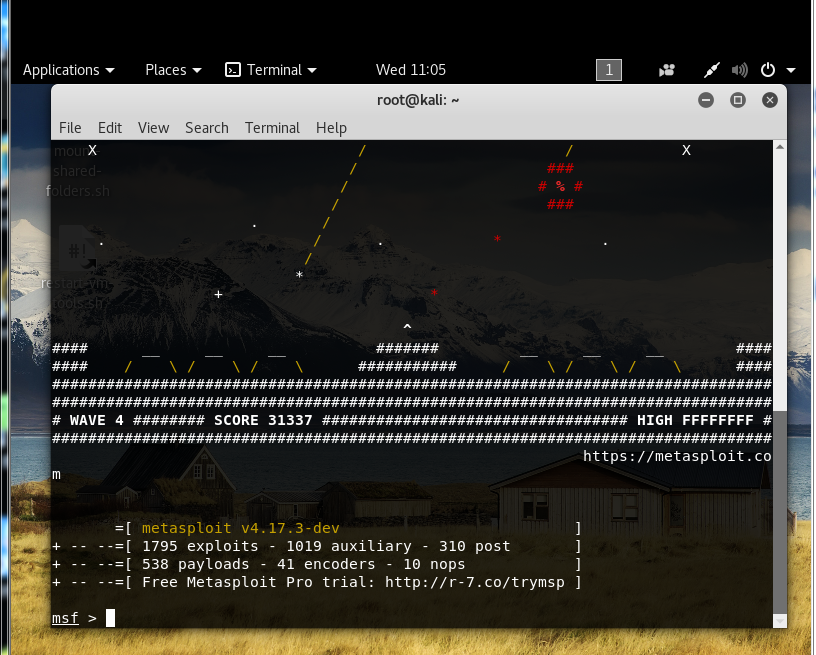Screen dimensions: 816x655
Task: Open the Help menu in terminal
Action: pos(331,128)
